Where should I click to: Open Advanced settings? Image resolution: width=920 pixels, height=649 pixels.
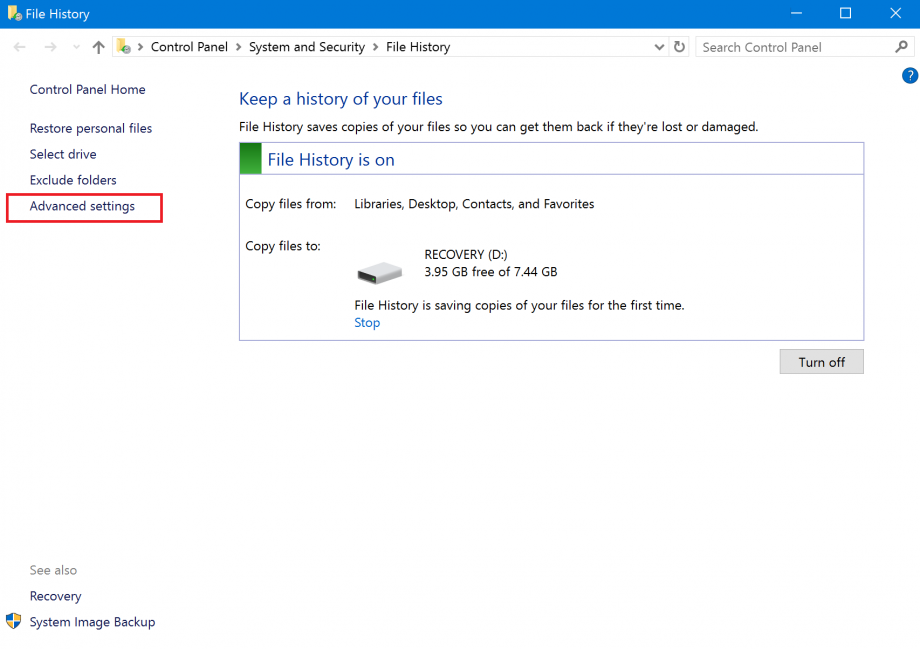click(x=82, y=206)
